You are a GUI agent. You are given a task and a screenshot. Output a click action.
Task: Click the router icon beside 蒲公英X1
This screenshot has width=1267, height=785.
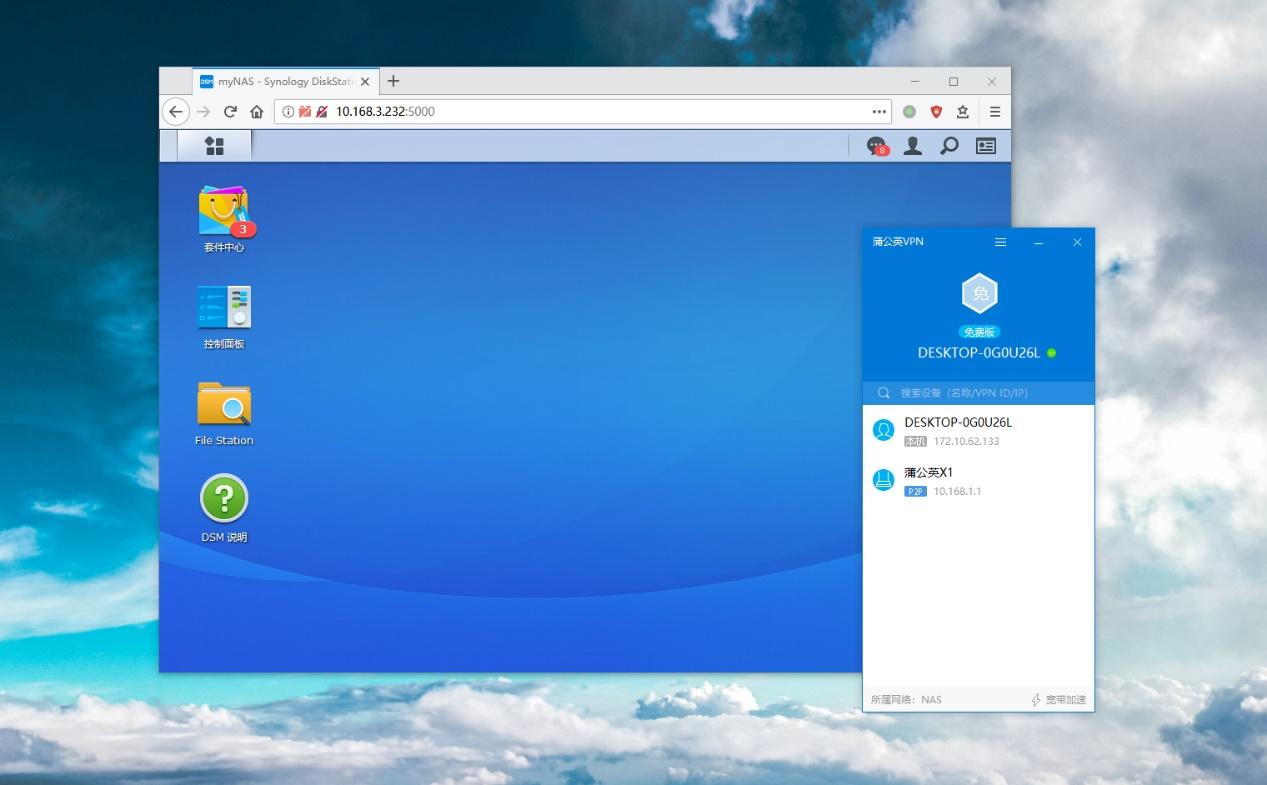tap(883, 480)
